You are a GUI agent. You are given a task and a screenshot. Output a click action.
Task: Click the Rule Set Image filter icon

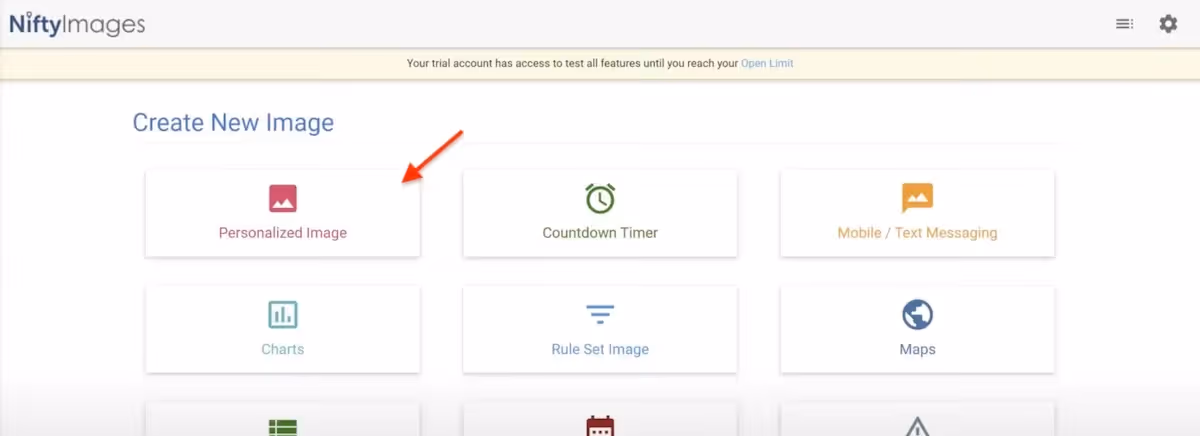point(600,315)
